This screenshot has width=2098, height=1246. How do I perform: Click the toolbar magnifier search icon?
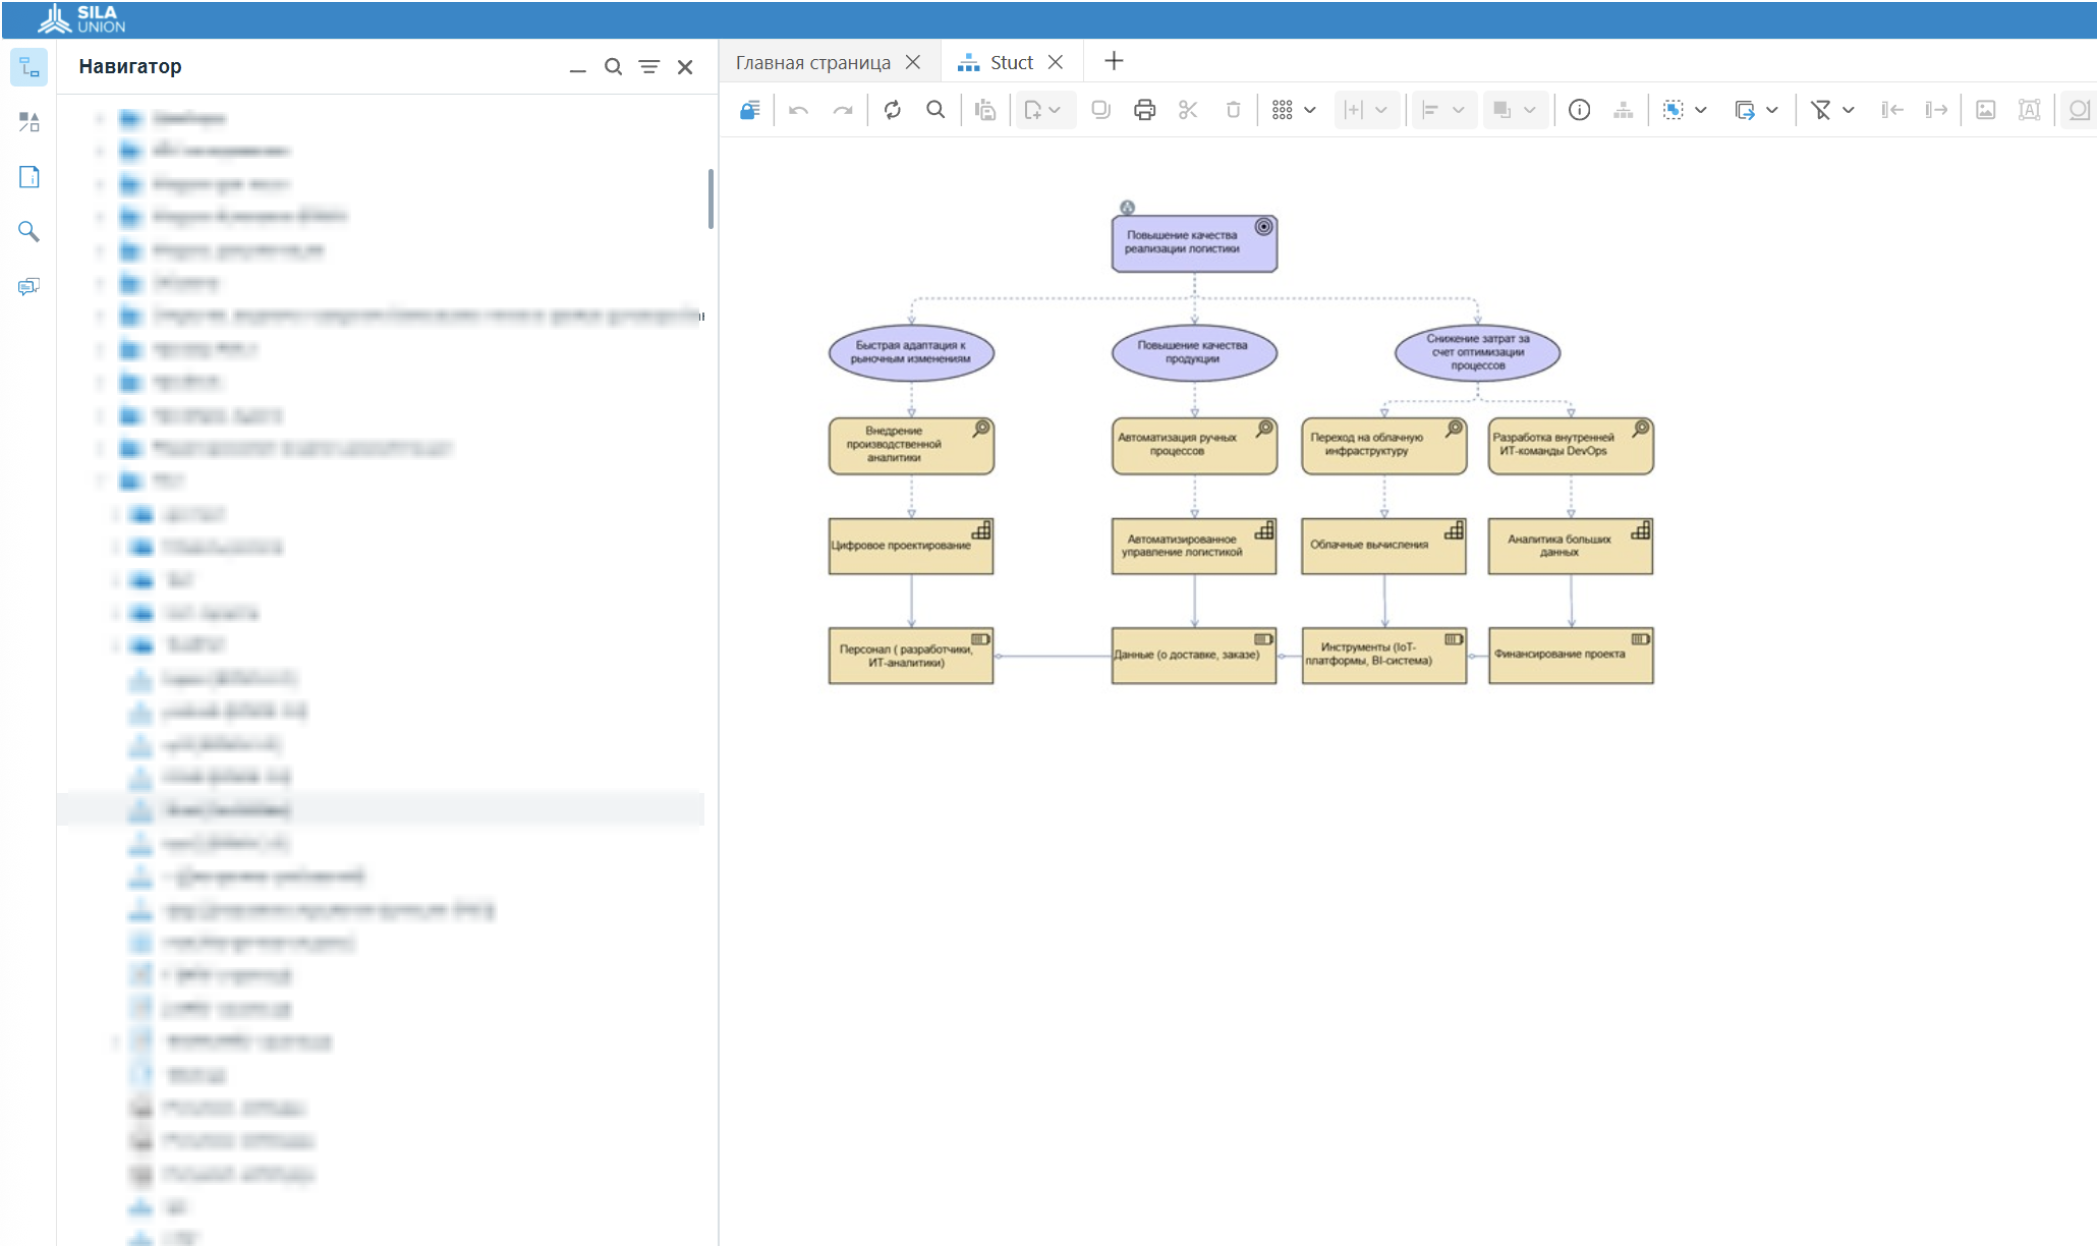[x=935, y=110]
